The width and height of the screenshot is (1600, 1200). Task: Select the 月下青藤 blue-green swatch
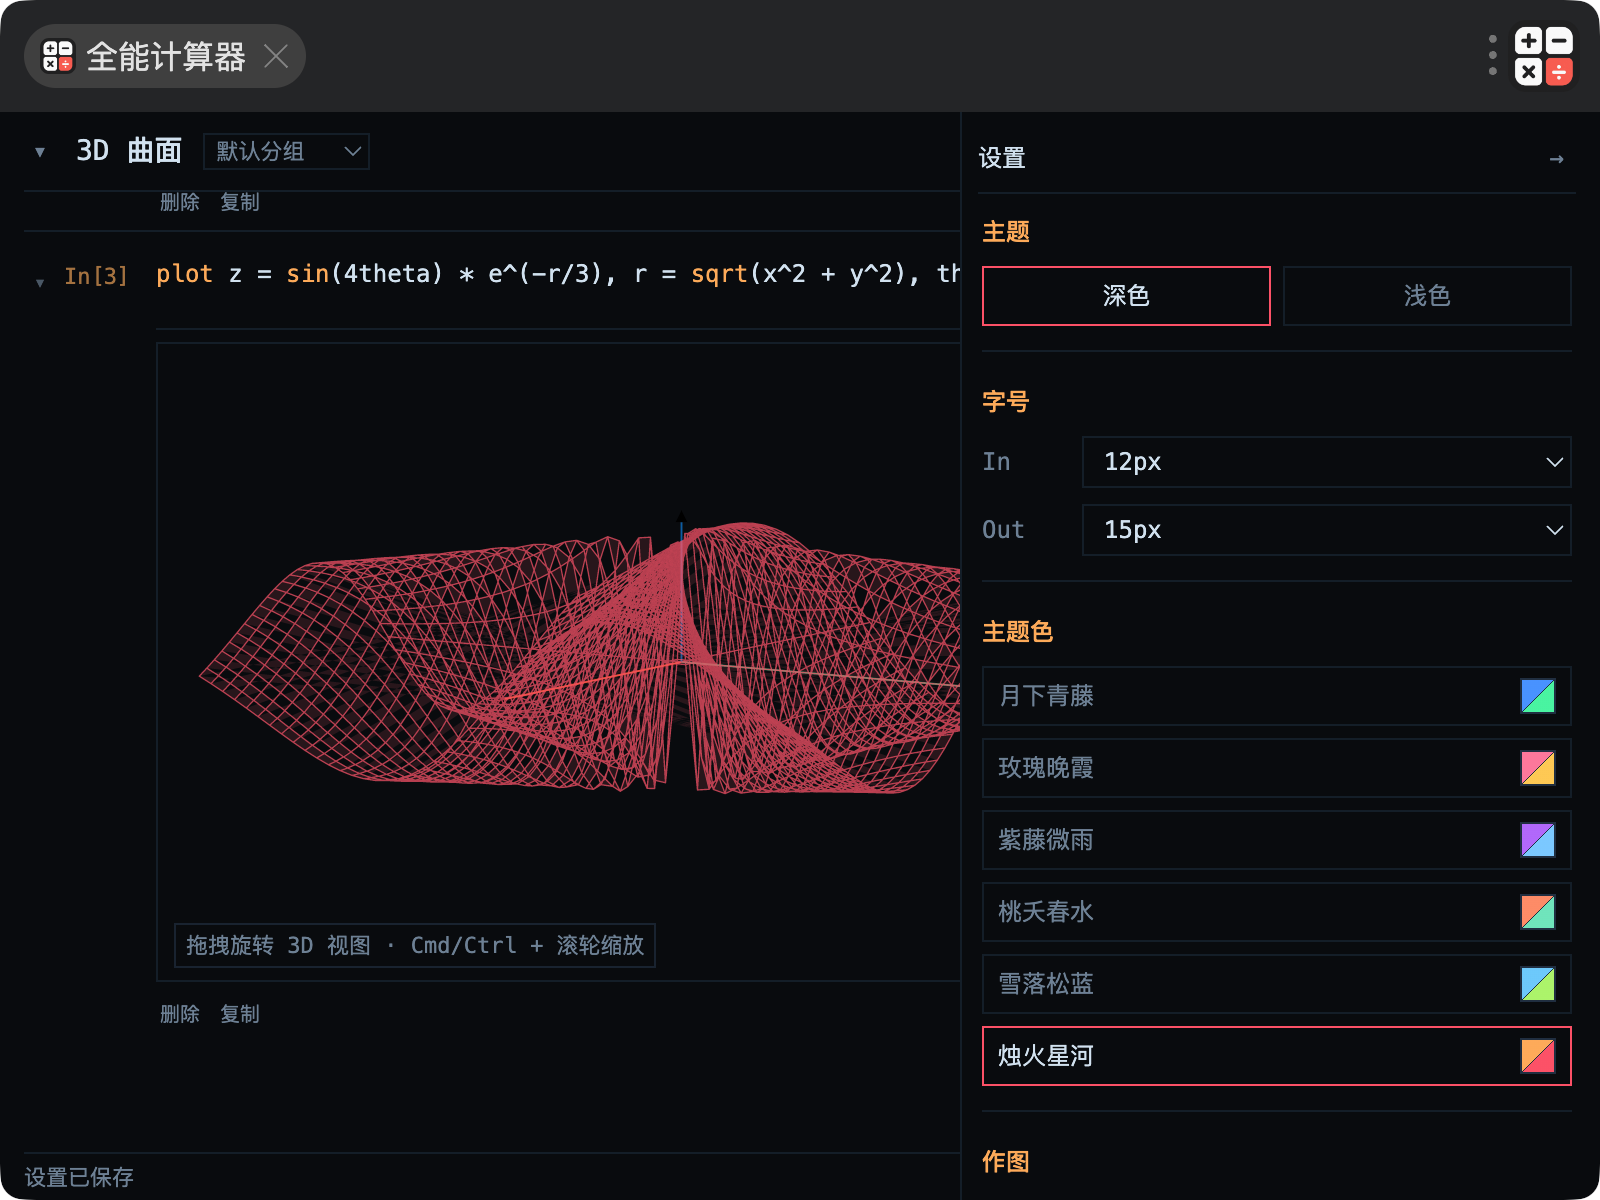pos(1537,696)
